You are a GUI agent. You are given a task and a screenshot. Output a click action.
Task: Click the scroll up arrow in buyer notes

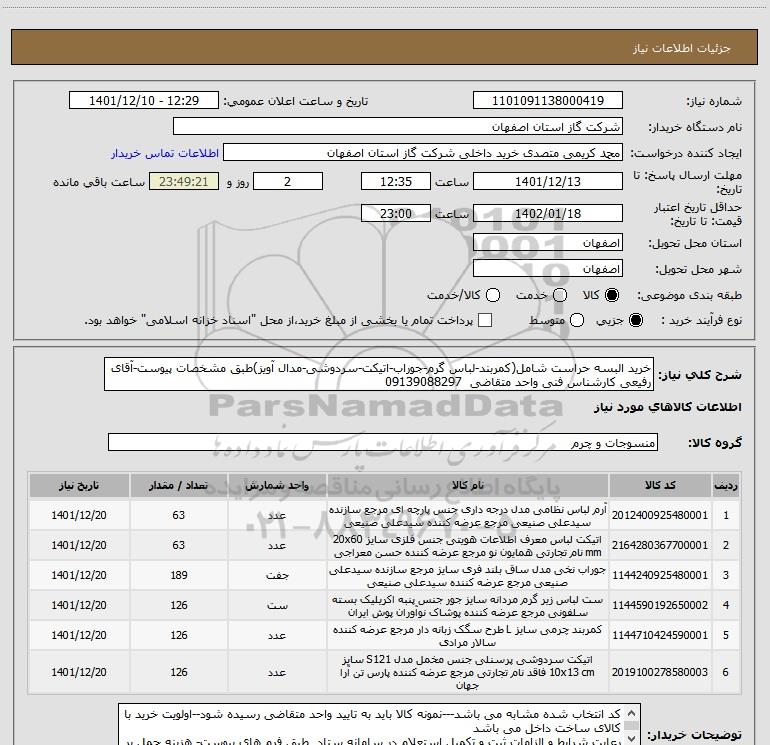(x=632, y=712)
